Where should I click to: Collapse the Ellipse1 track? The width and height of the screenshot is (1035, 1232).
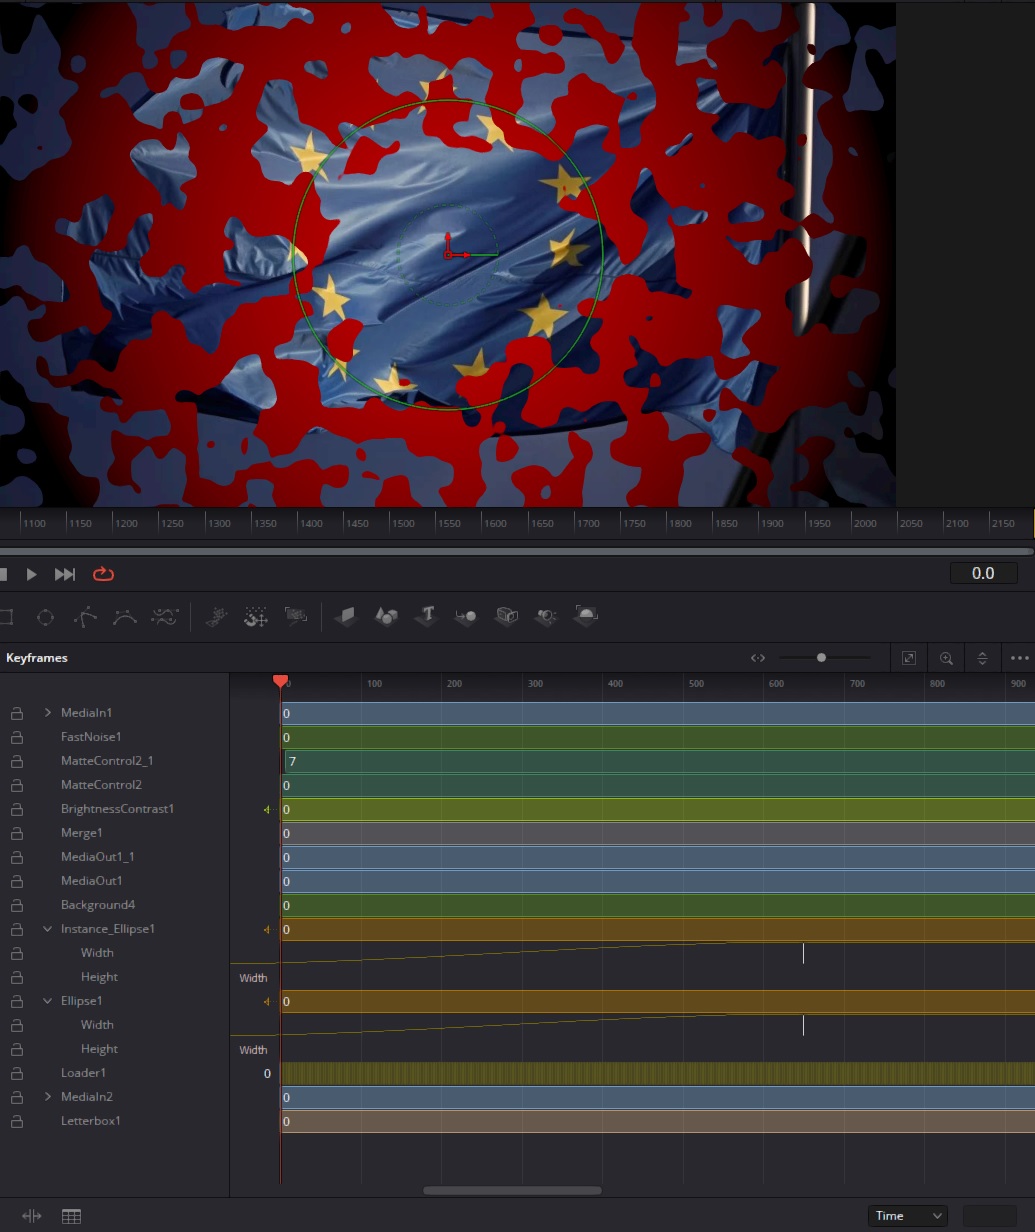pyautogui.click(x=48, y=1001)
